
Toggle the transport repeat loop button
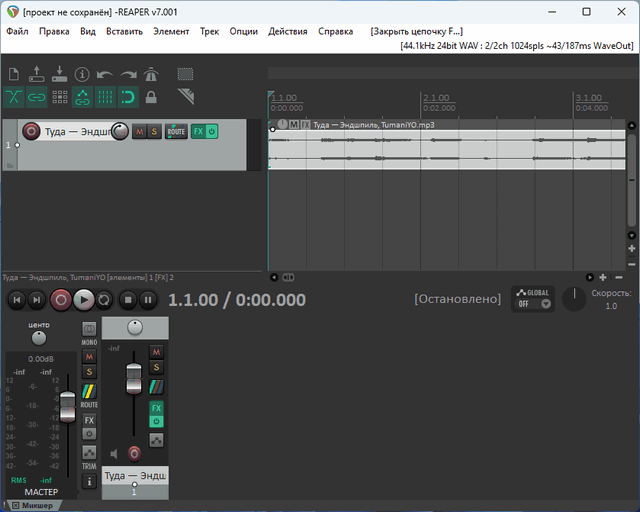point(104,299)
